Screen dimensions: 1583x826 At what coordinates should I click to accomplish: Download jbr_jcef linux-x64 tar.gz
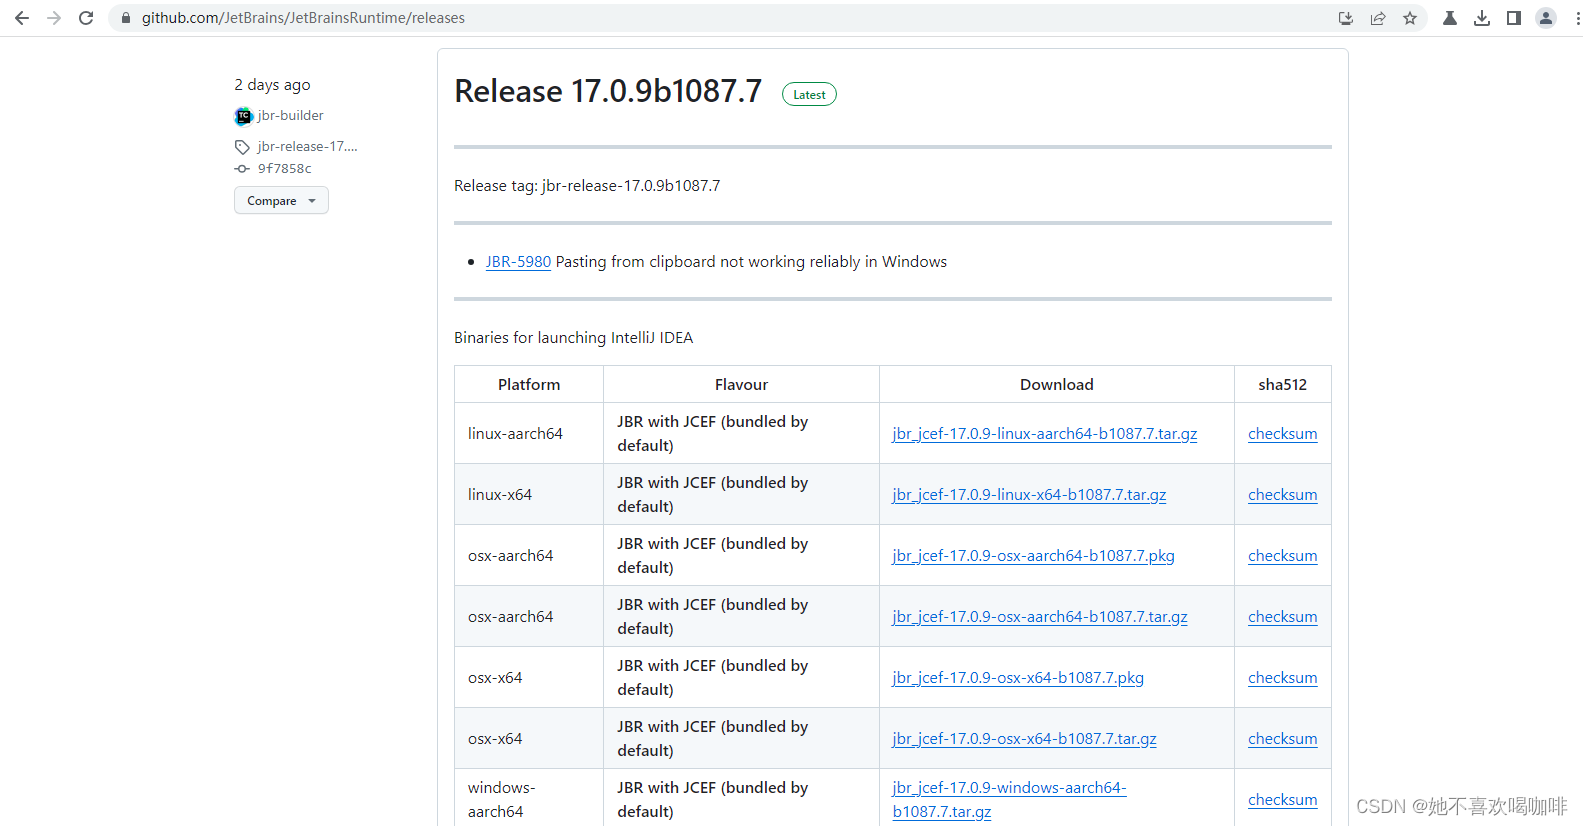1029,495
